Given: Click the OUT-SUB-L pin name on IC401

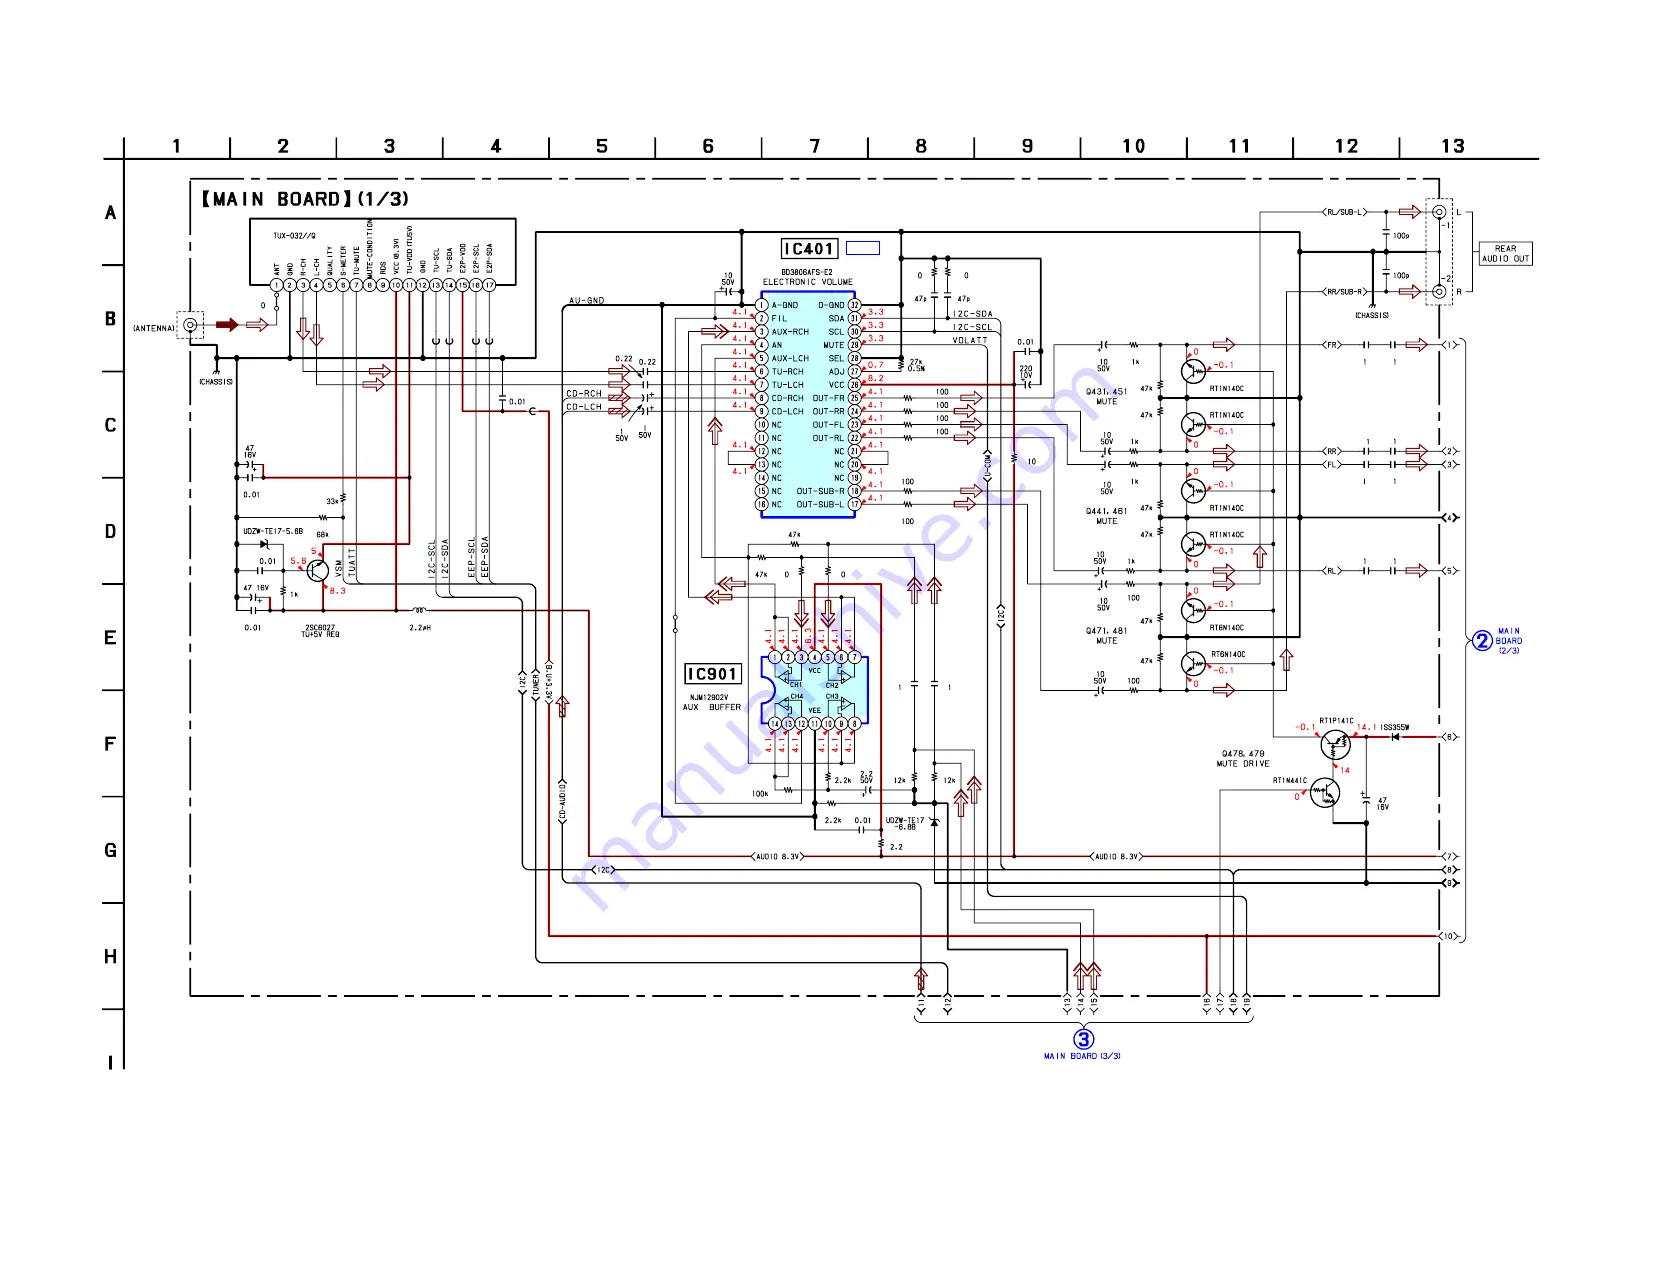Looking at the screenshot, I should click(820, 504).
